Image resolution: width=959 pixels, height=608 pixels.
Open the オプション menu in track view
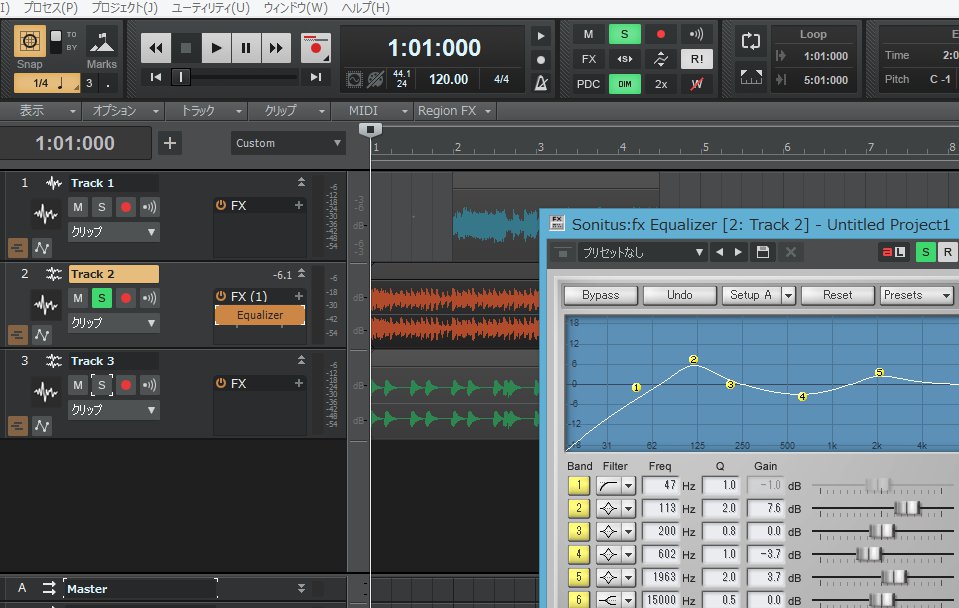[125, 111]
